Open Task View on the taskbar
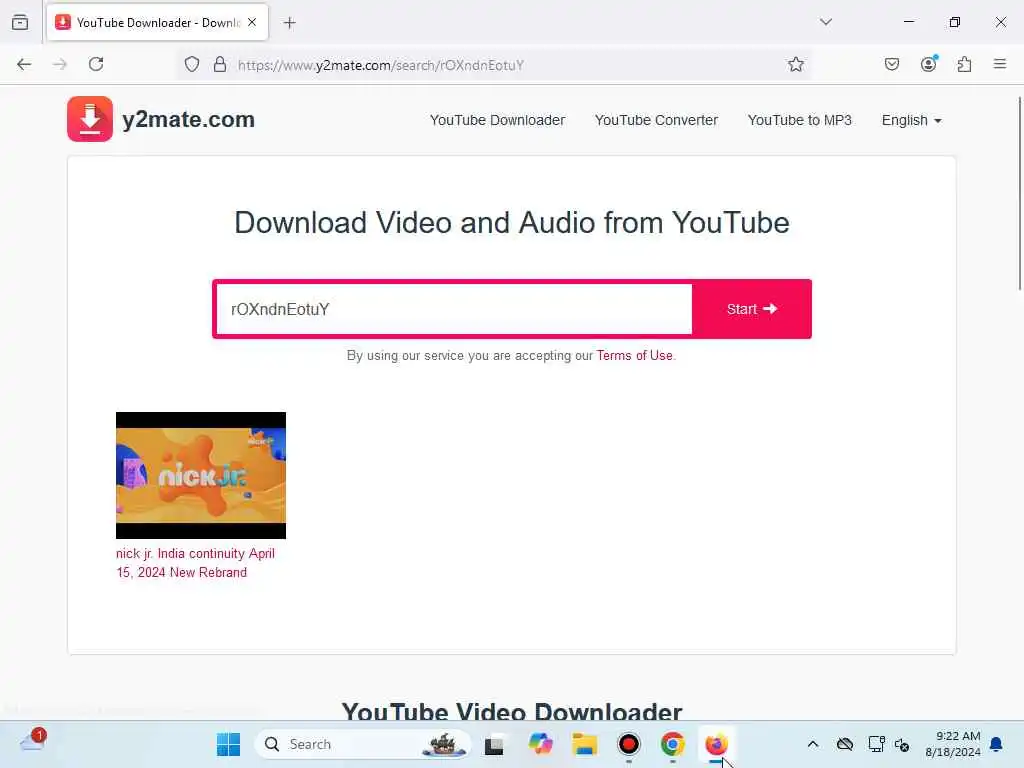 click(494, 744)
